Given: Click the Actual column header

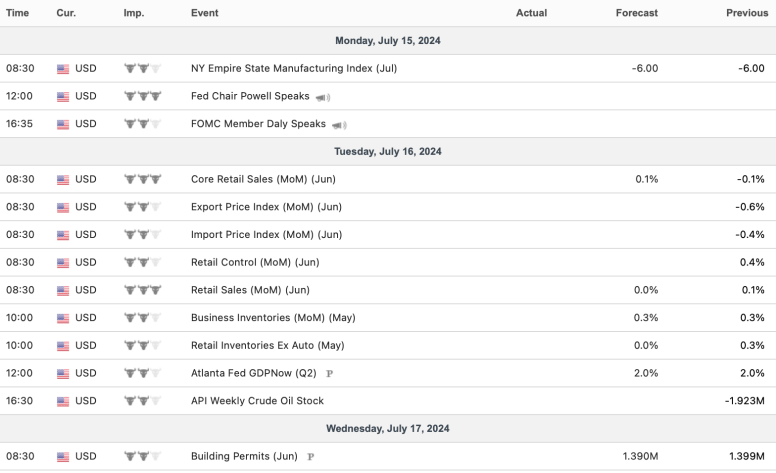Looking at the screenshot, I should (x=532, y=13).
